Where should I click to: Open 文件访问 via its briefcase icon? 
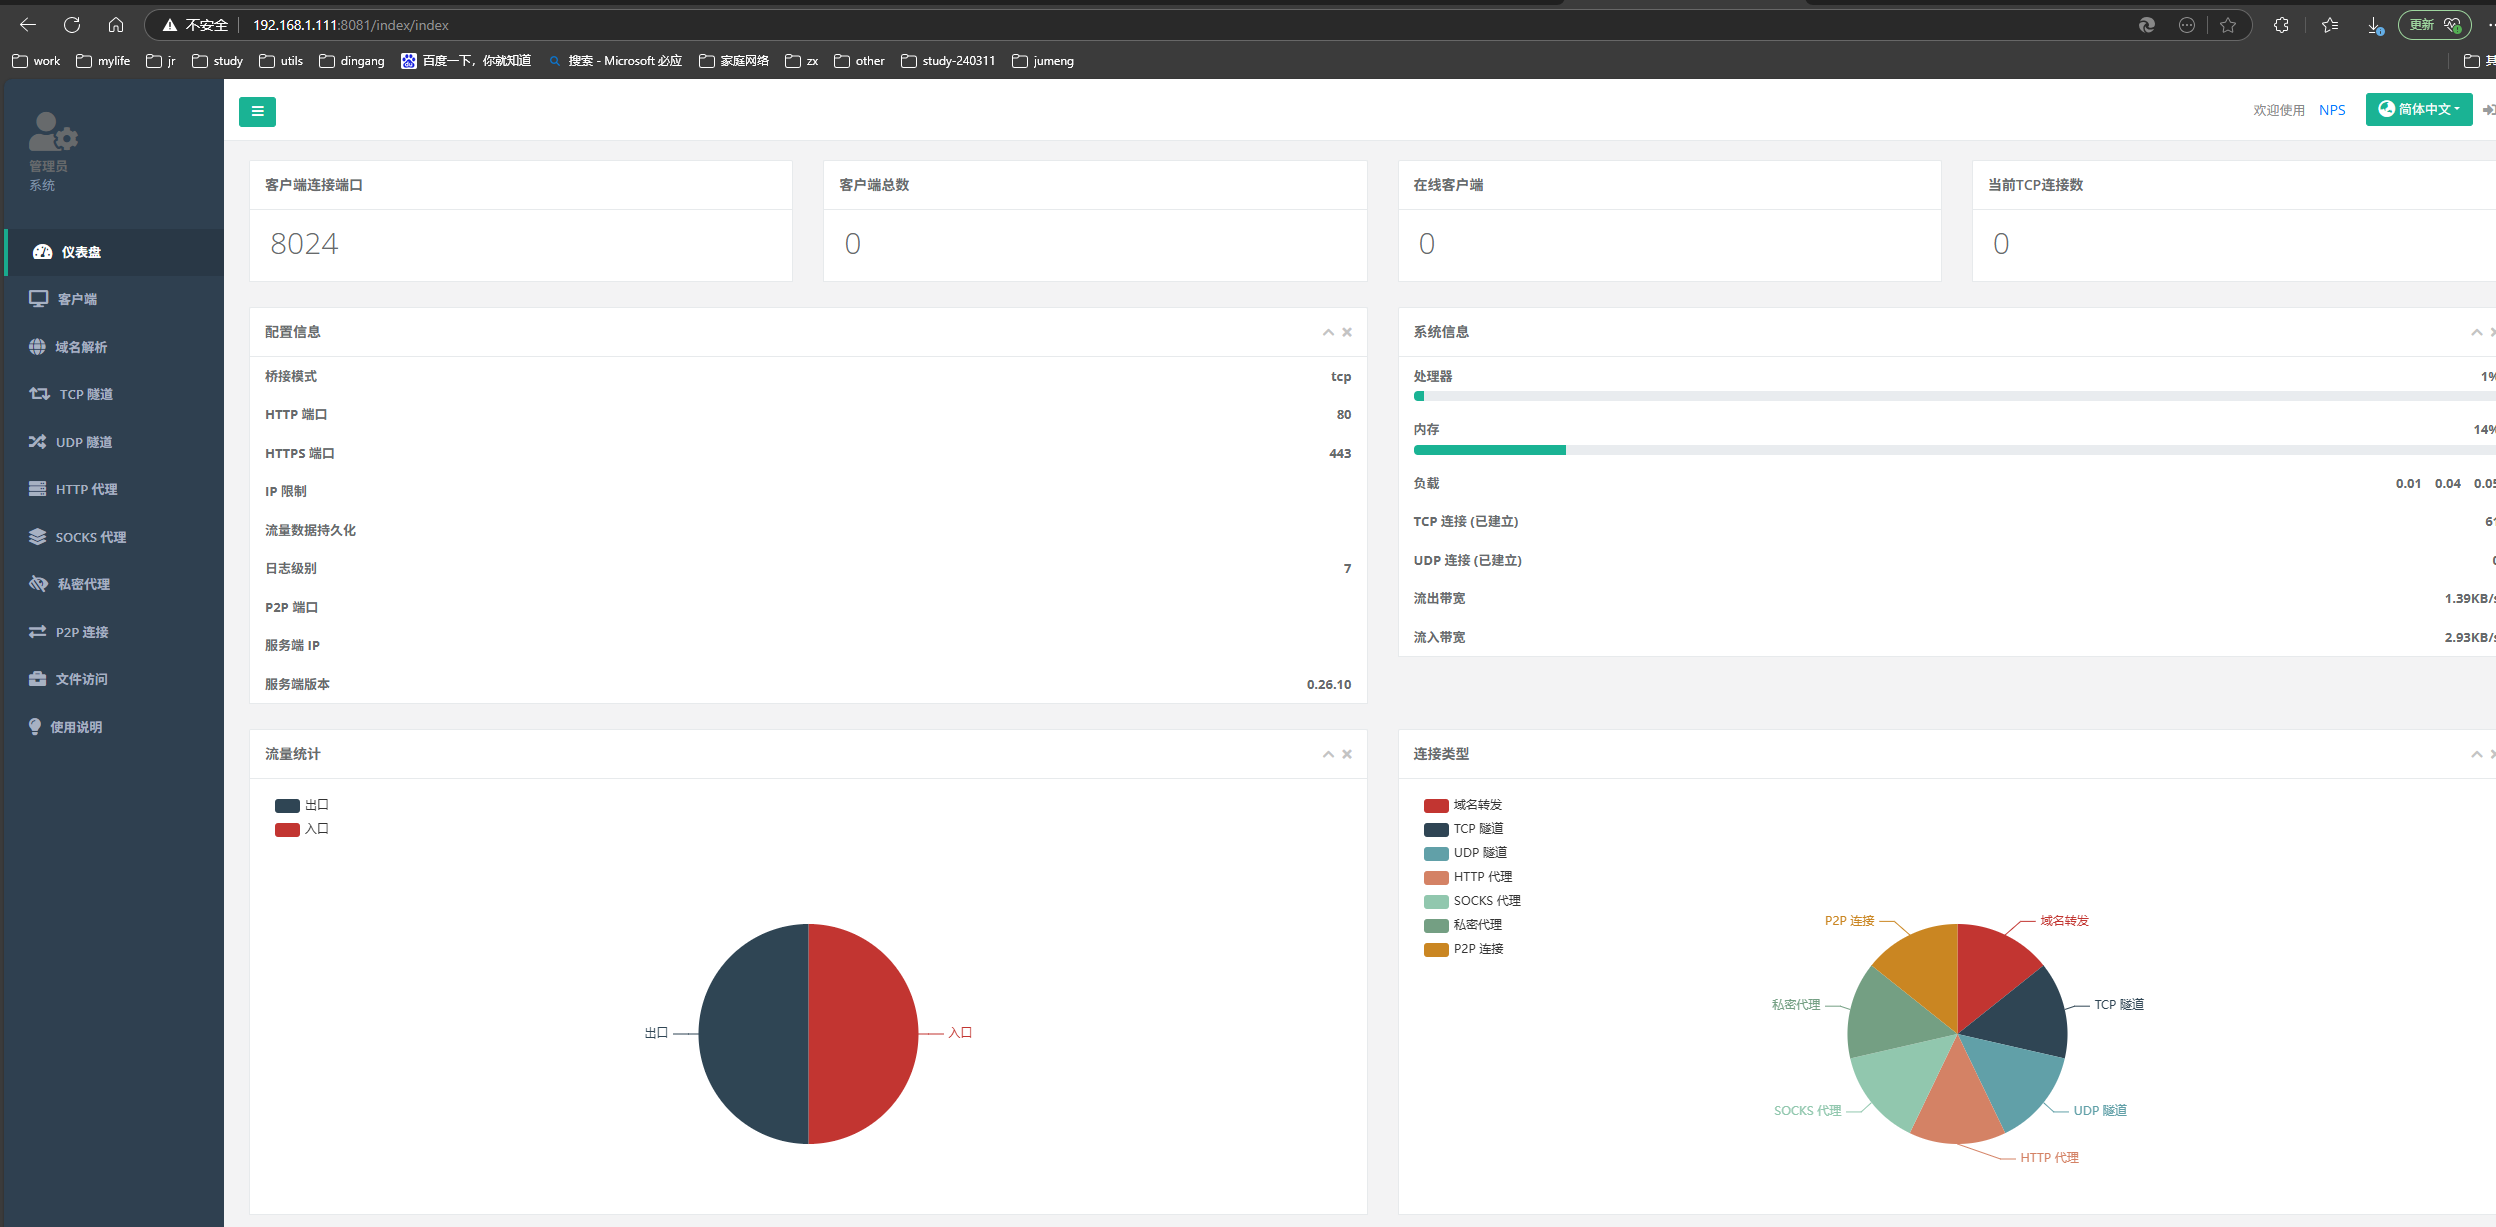pos(37,679)
